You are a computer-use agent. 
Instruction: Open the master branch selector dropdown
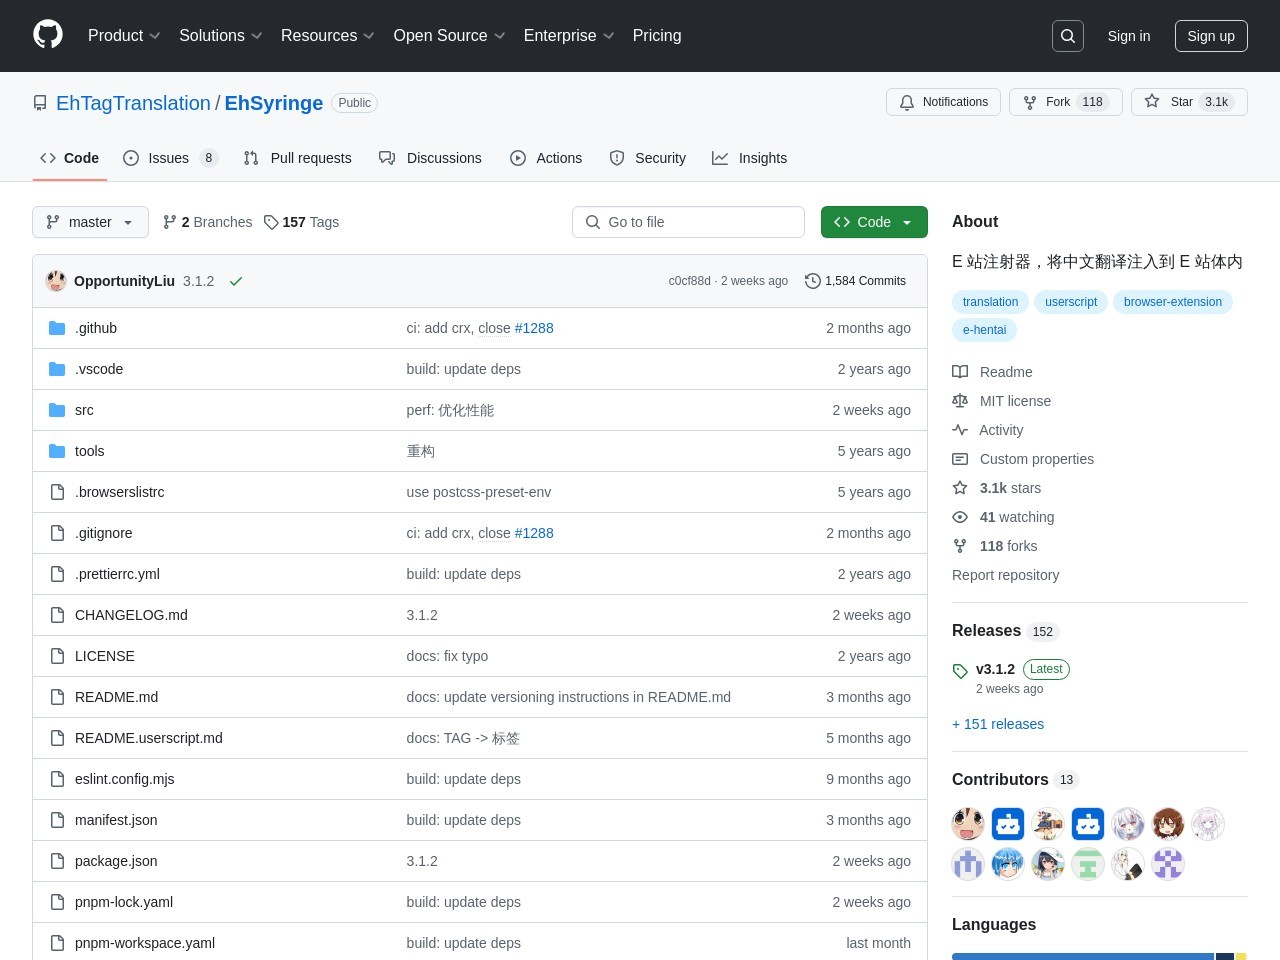[x=90, y=222]
